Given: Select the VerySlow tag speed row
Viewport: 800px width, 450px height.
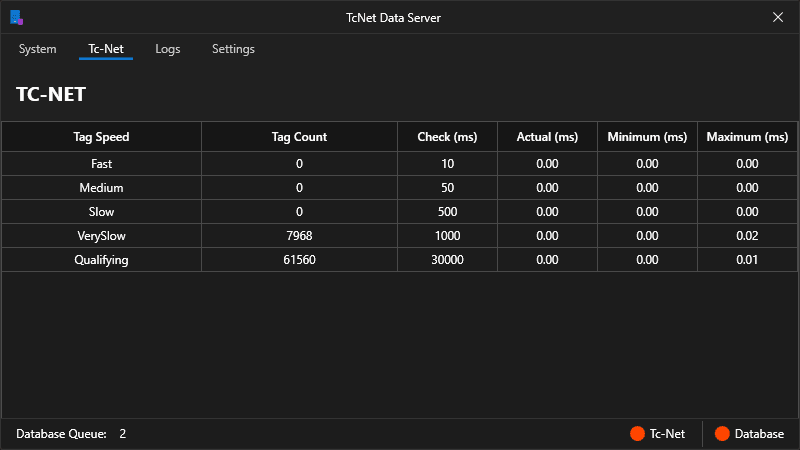Looking at the screenshot, I should [400, 236].
